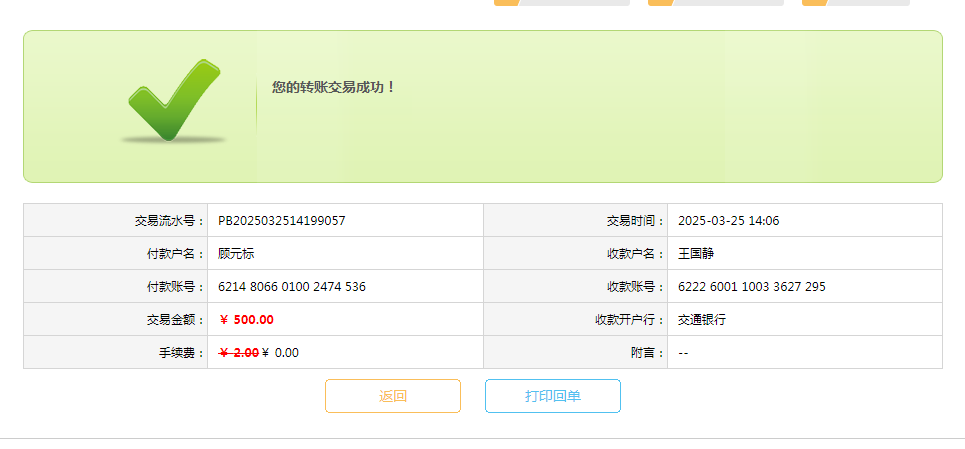Click payer name 顾元标
This screenshot has height=449, width=965.
[236, 253]
